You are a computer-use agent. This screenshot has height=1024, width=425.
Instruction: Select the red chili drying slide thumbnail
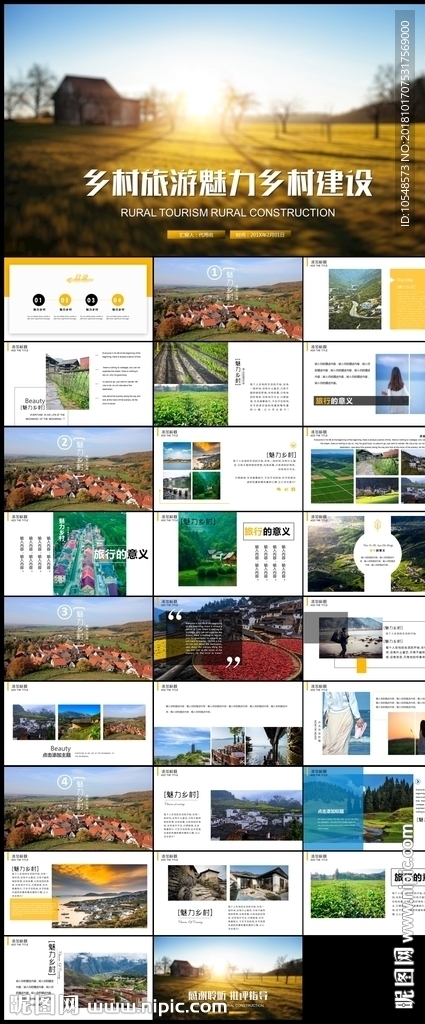228,638
